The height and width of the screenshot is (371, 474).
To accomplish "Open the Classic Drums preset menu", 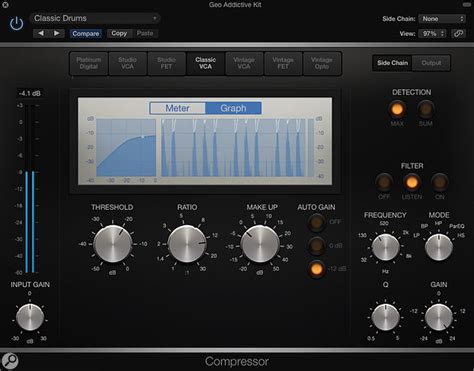I will (95, 18).
